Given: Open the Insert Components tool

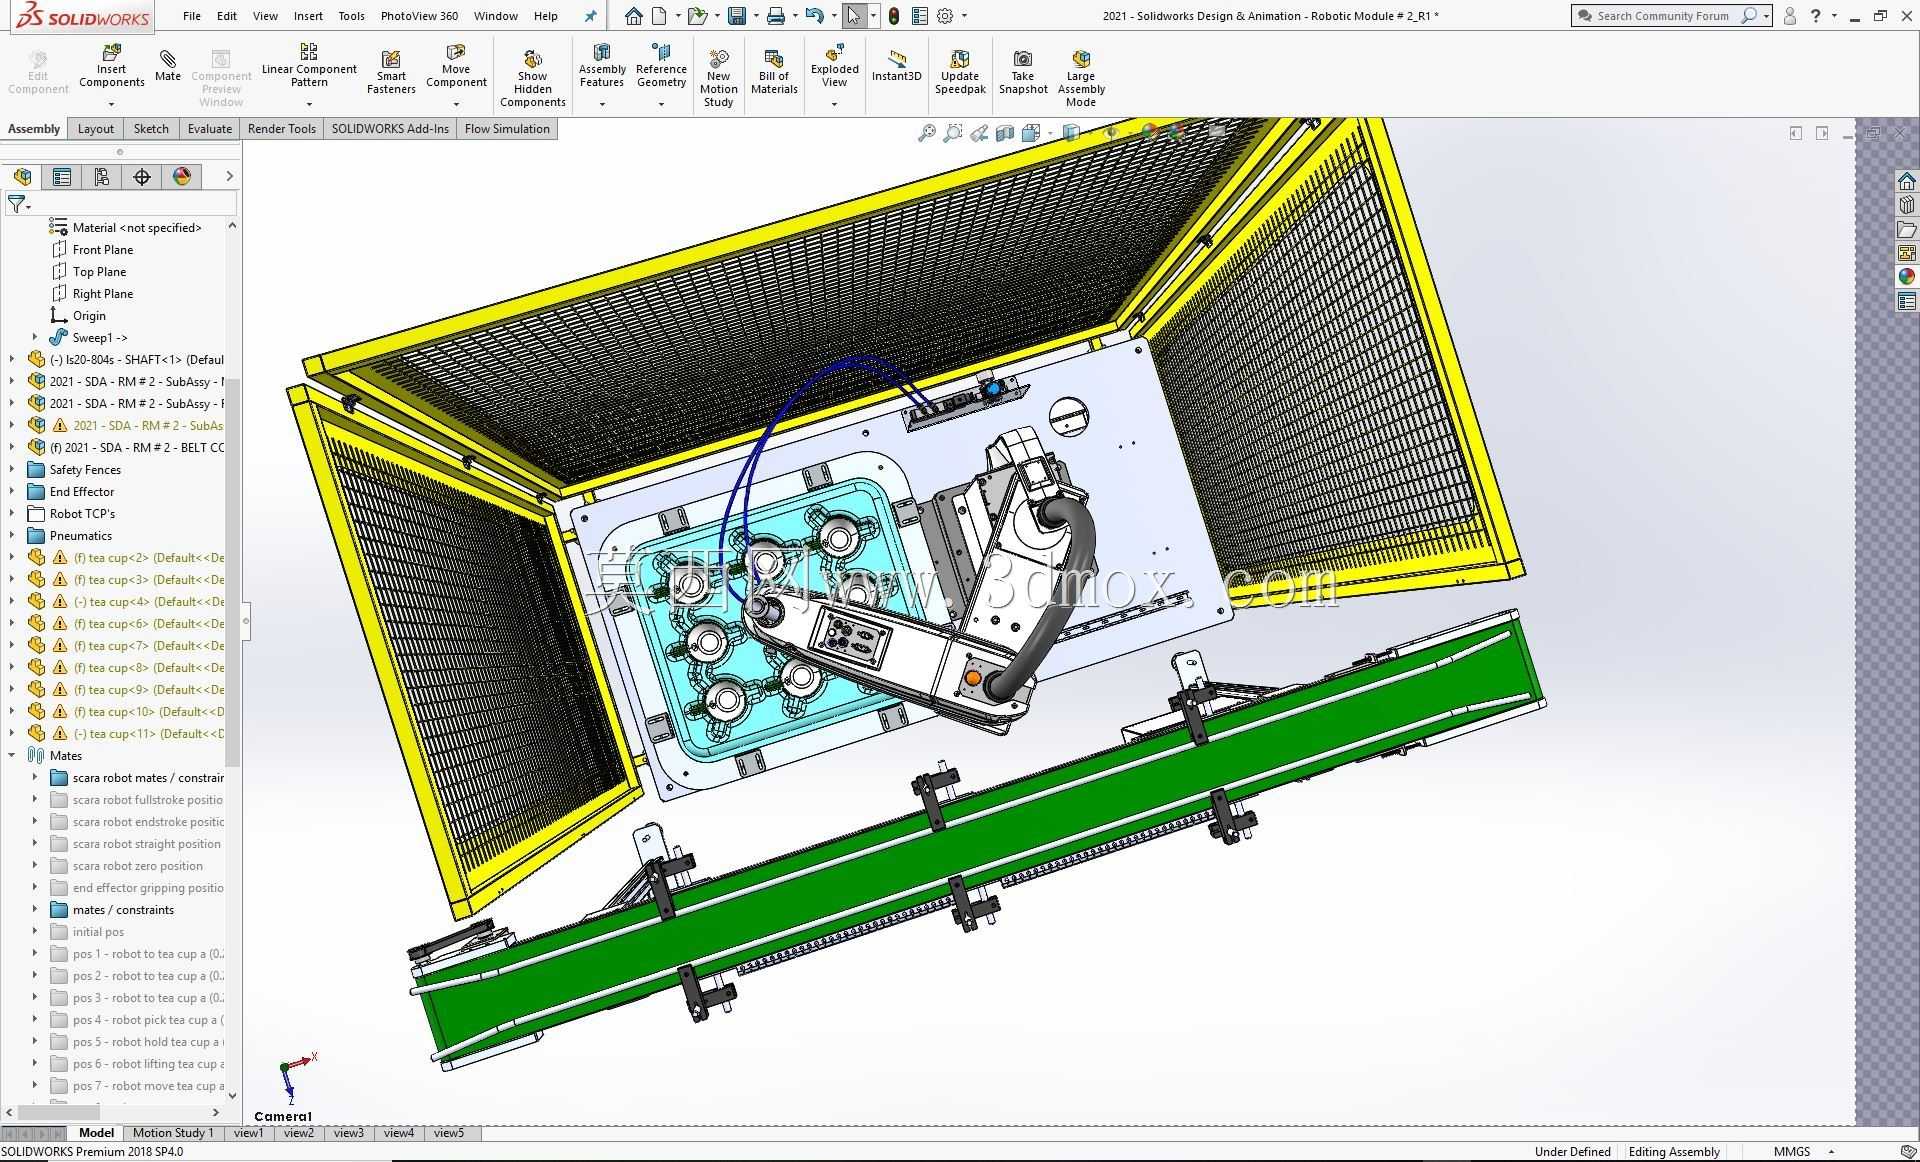Looking at the screenshot, I should (x=111, y=66).
